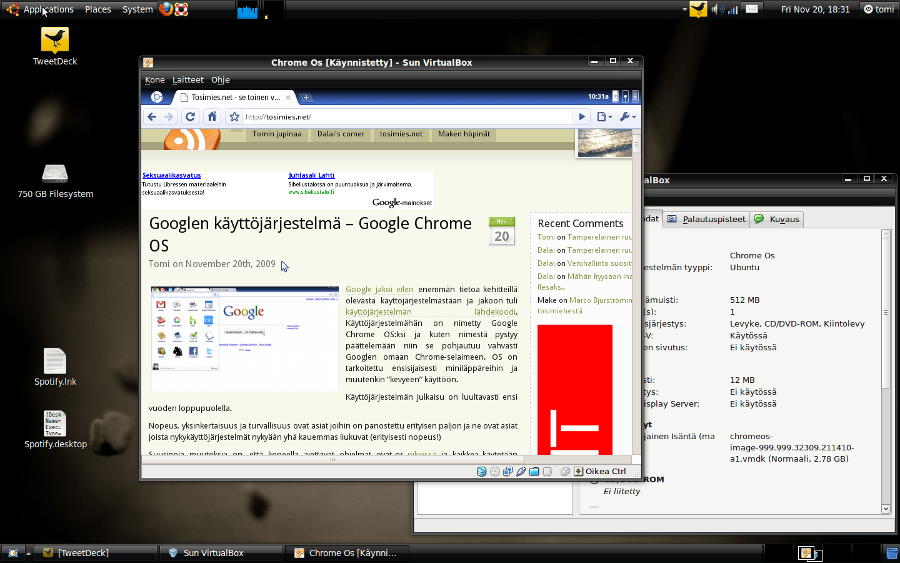Click the RSS feed icon on the blog

pos(192,139)
